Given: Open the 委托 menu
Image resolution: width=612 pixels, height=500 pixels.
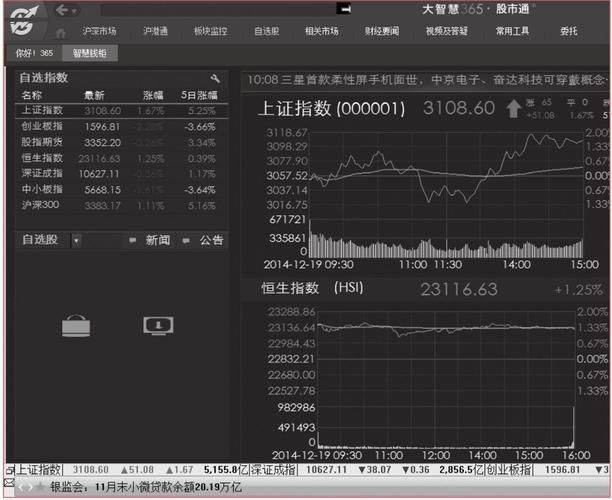Looking at the screenshot, I should 569,31.
